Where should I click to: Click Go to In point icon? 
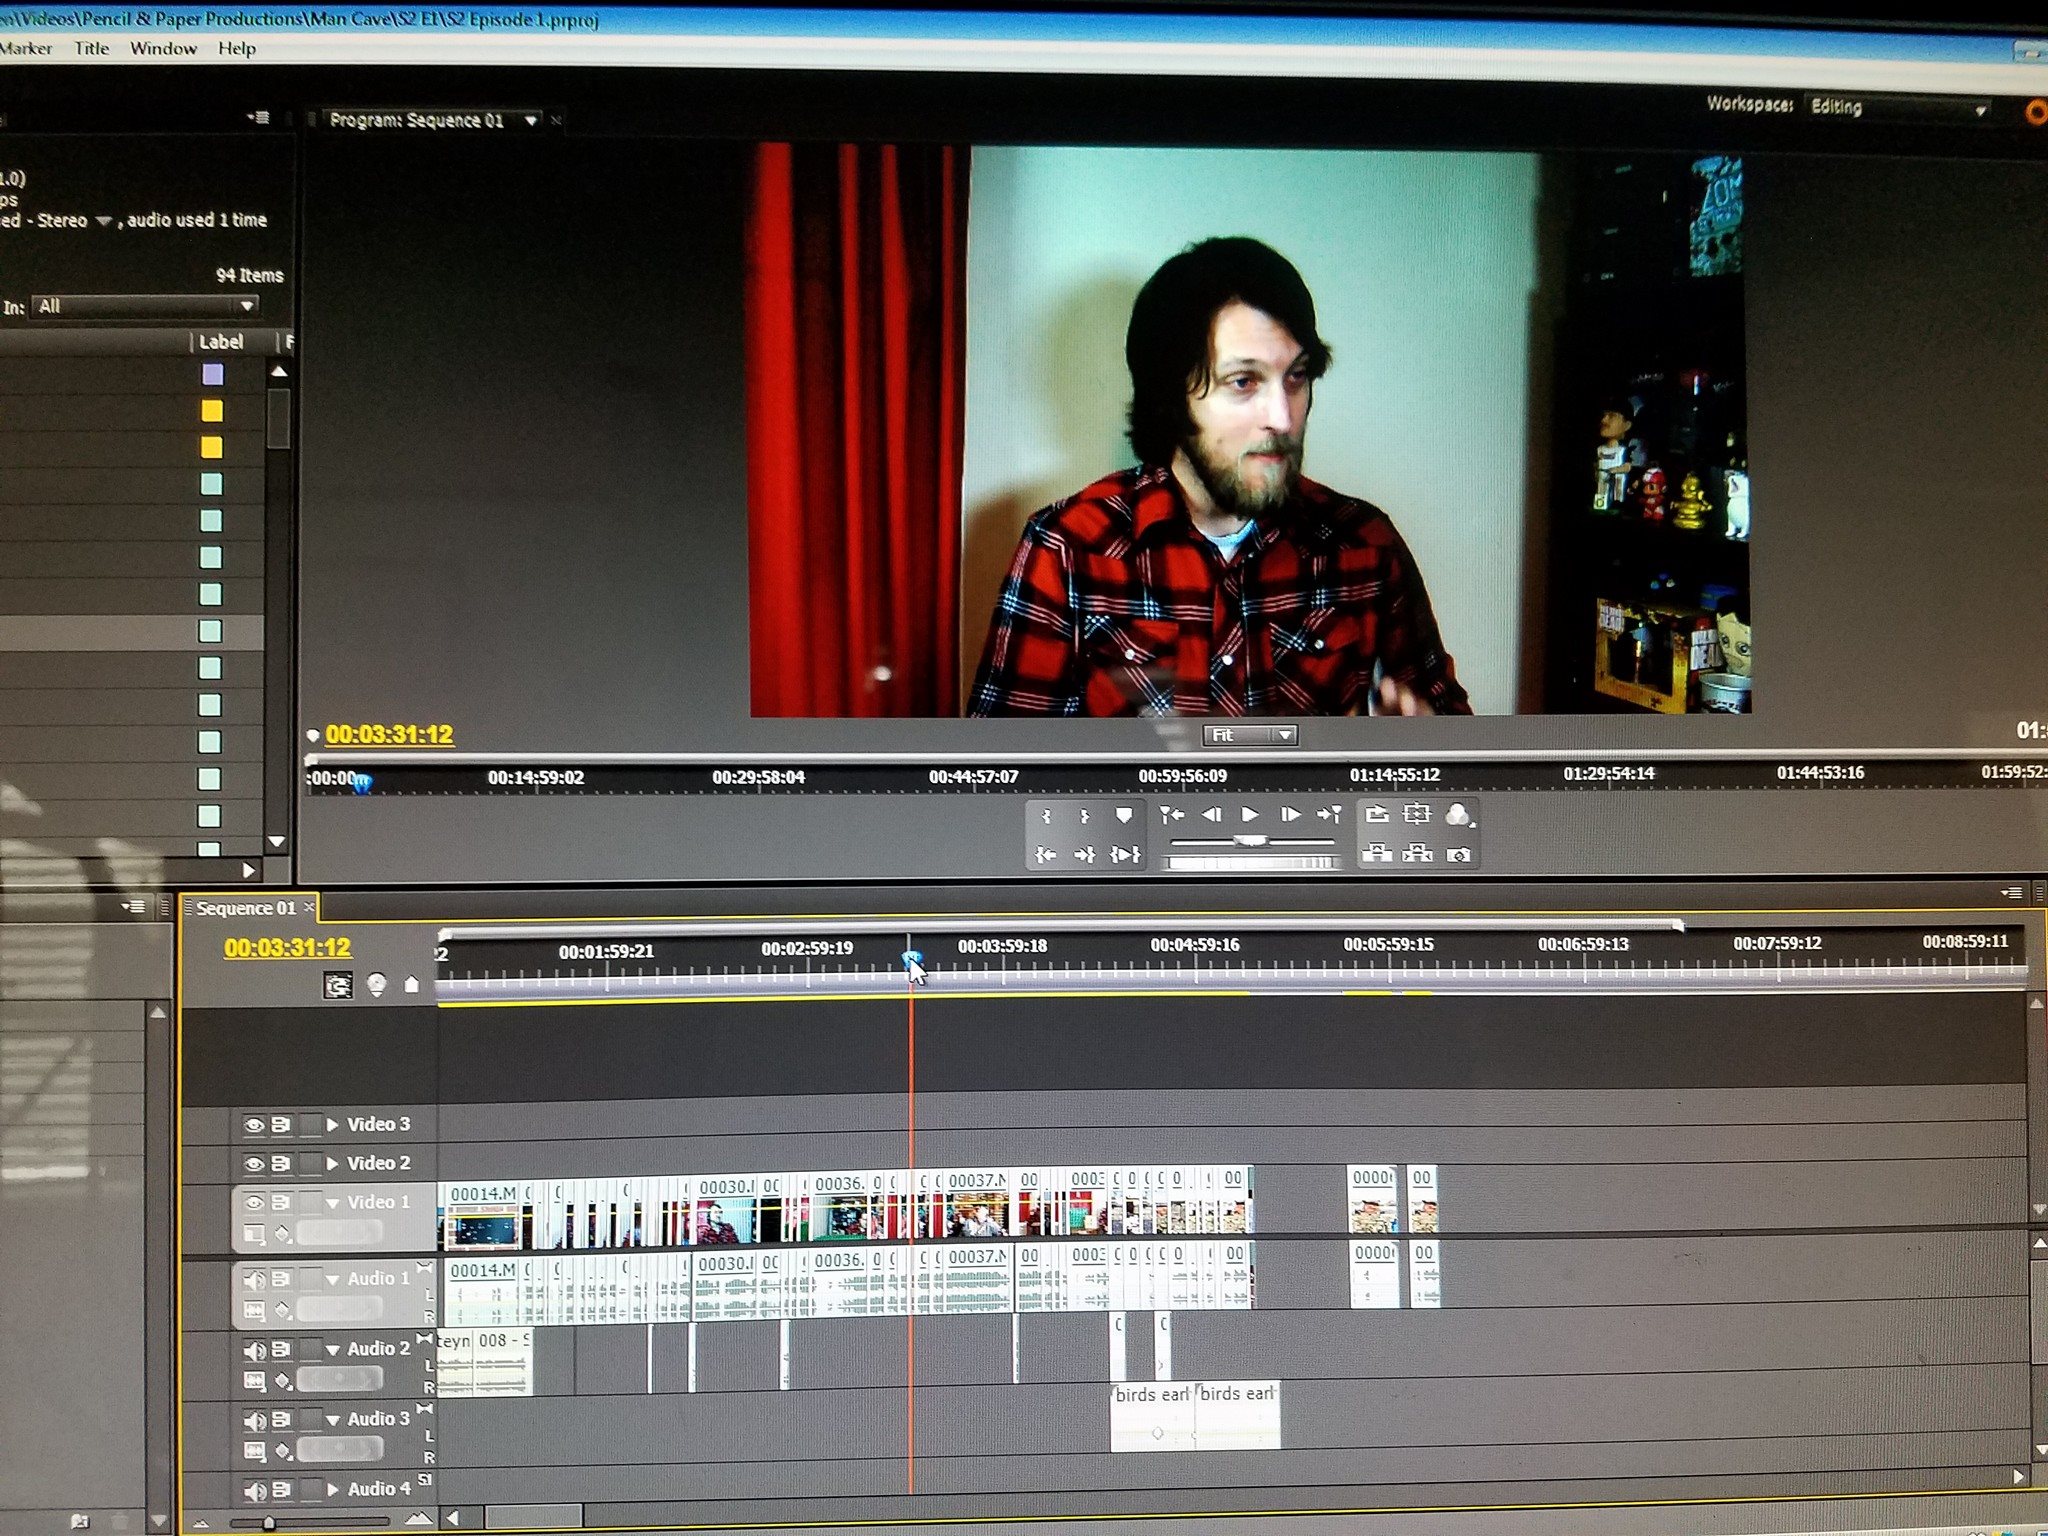[1045, 855]
